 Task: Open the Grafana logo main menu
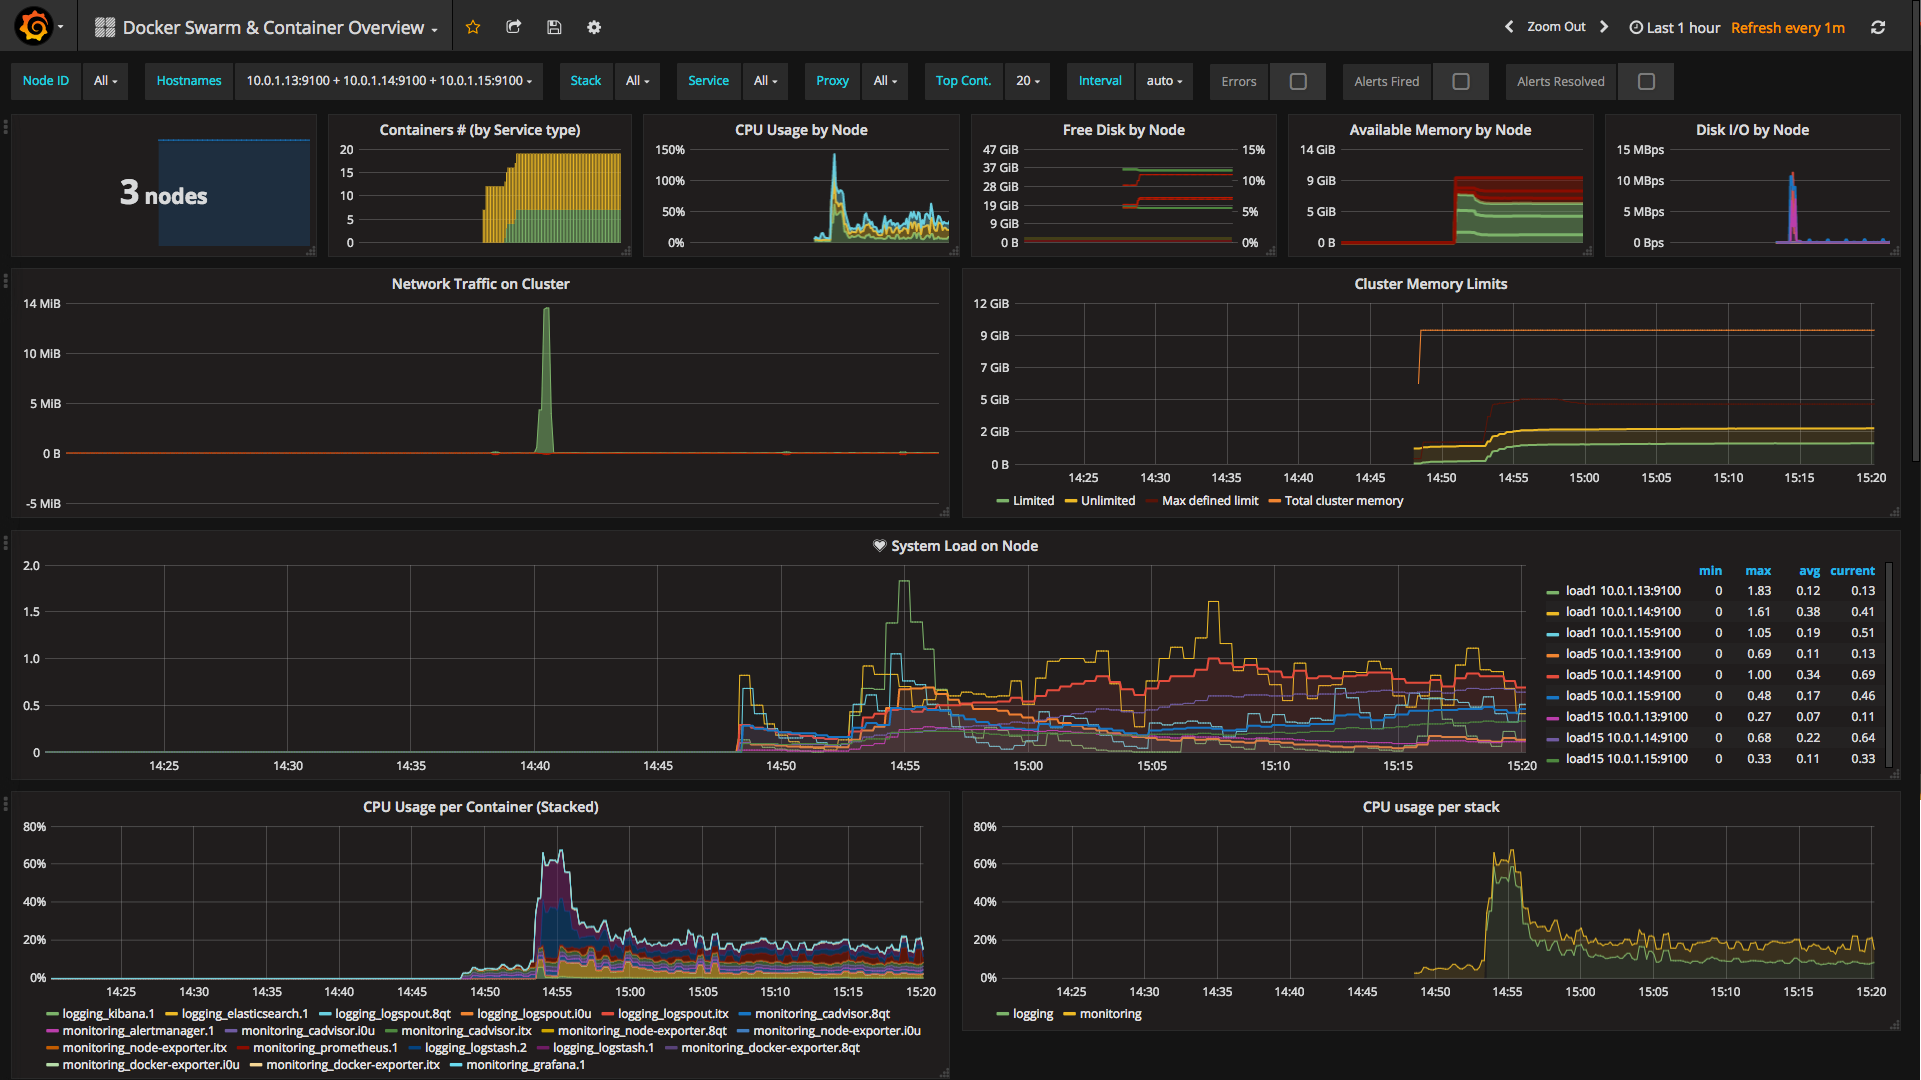click(x=34, y=27)
